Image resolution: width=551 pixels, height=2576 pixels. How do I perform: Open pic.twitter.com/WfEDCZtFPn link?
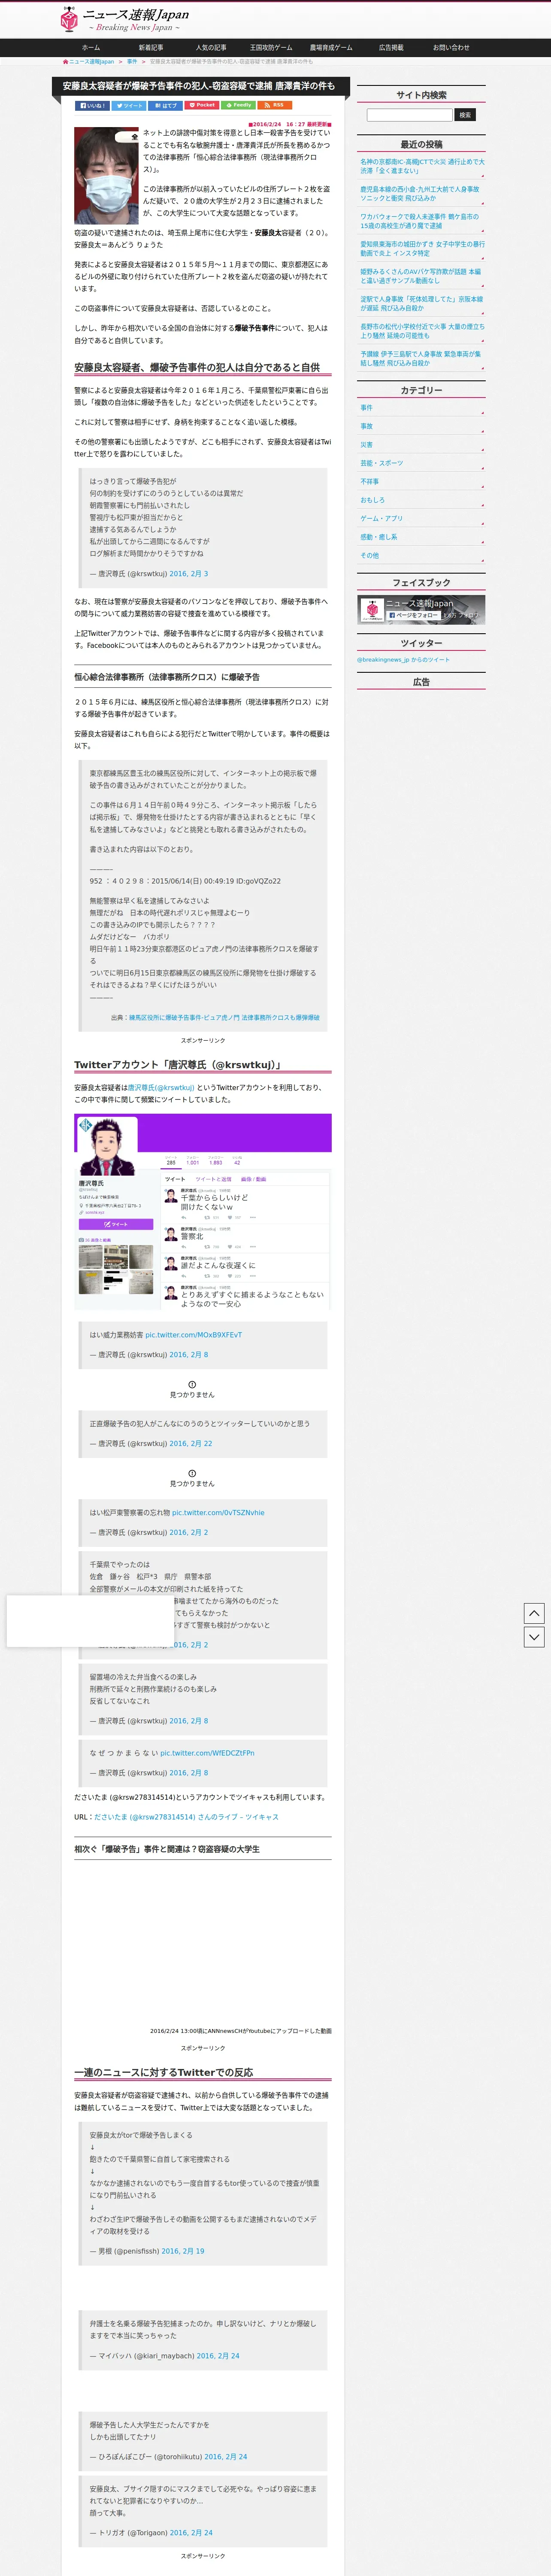pos(207,1753)
